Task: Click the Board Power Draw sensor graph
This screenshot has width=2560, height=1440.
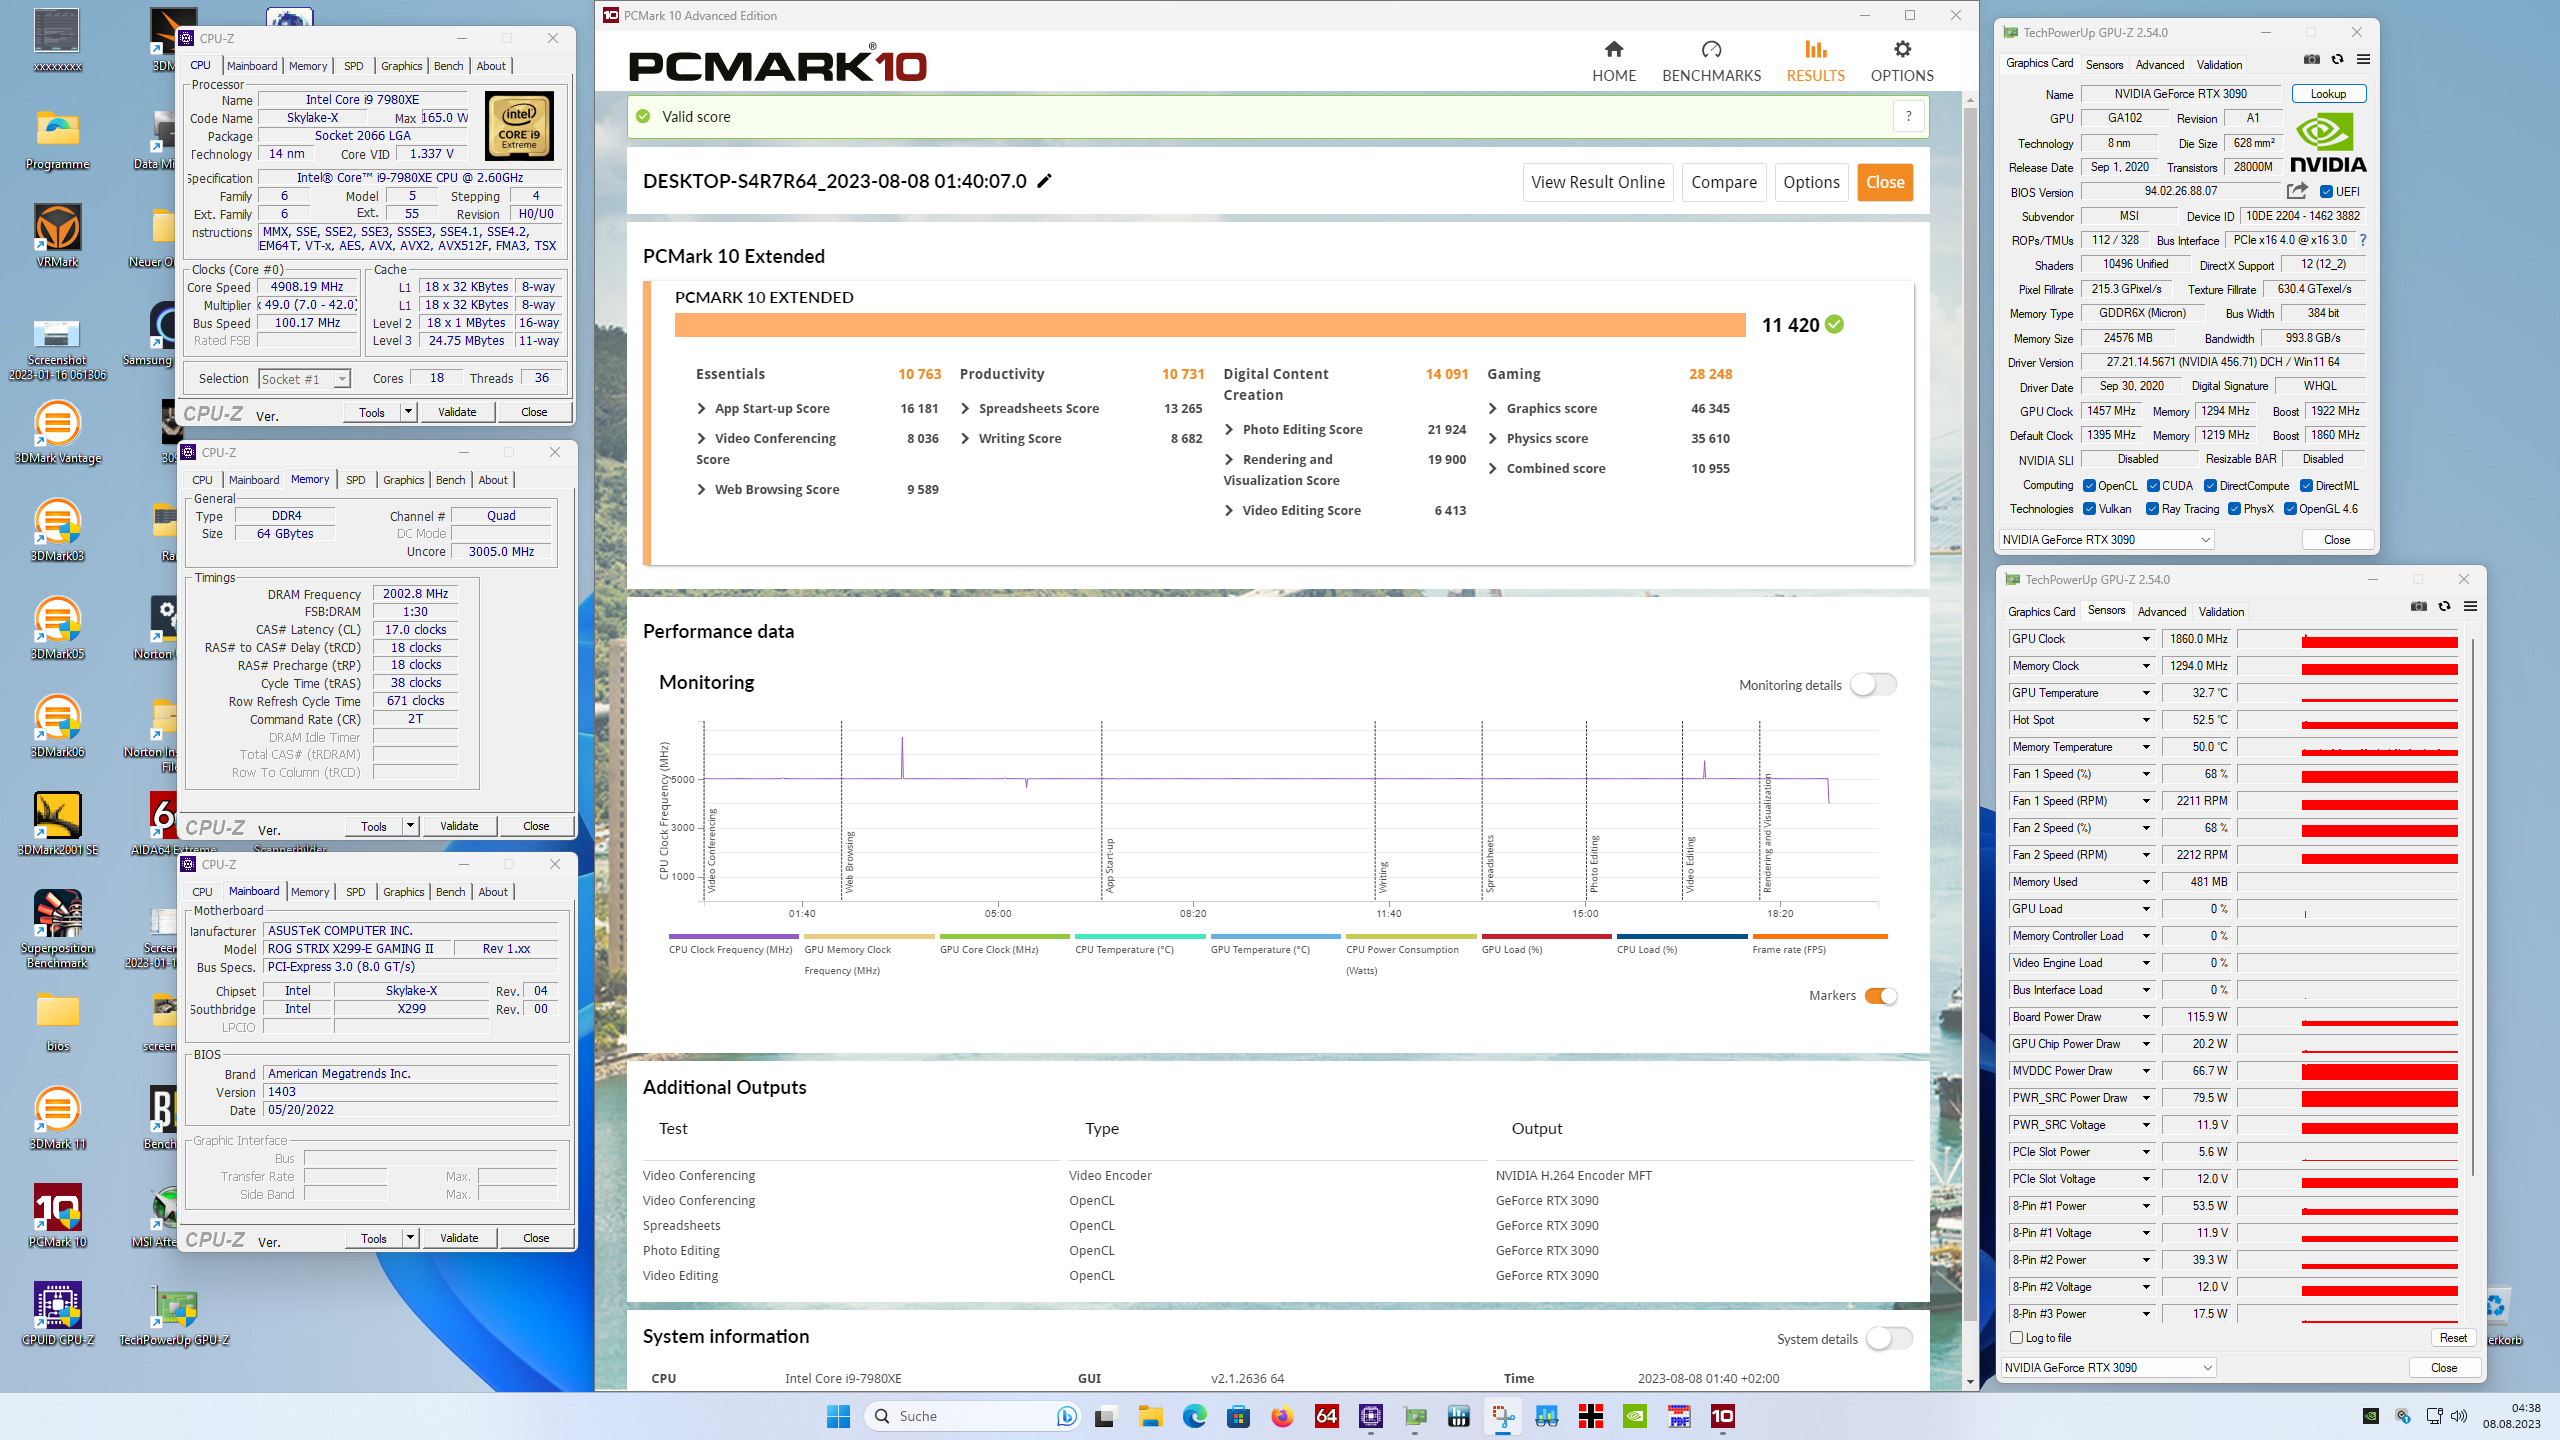Action: [x=2348, y=1017]
